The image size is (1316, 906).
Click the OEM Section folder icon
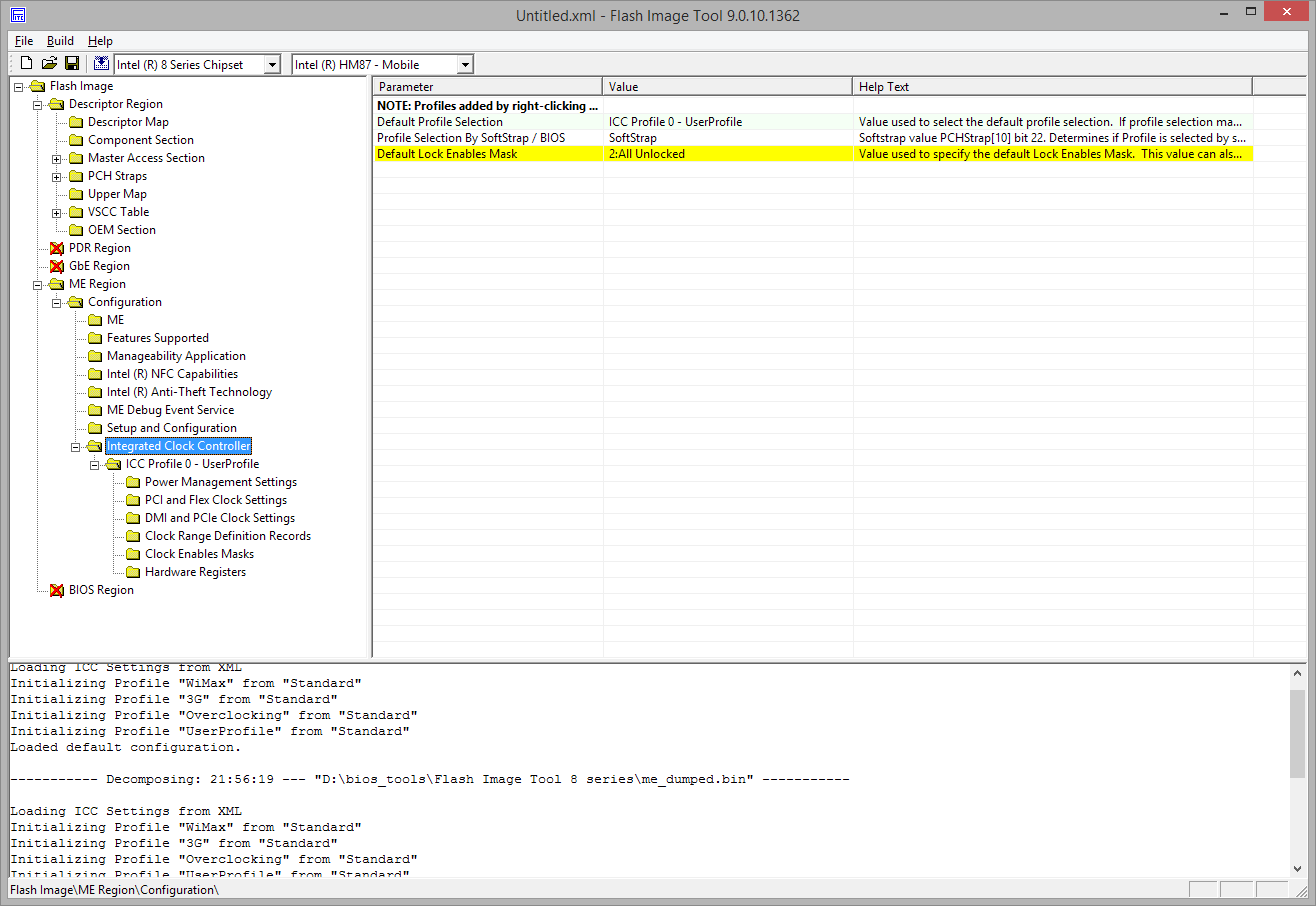coord(76,230)
